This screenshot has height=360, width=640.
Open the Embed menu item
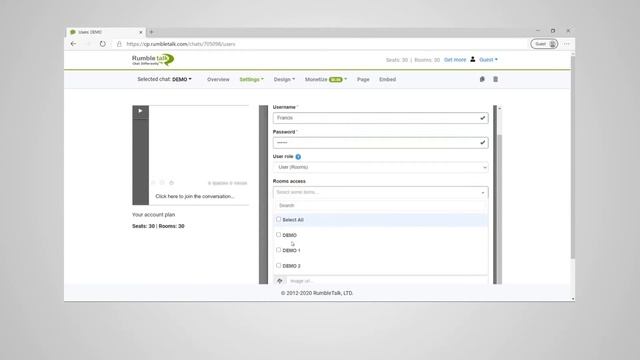click(387, 80)
